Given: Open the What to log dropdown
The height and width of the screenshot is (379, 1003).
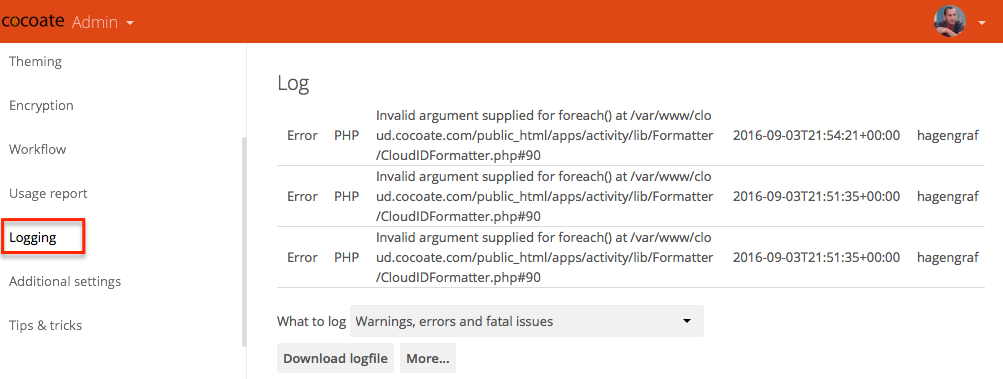Looking at the screenshot, I should click(526, 321).
